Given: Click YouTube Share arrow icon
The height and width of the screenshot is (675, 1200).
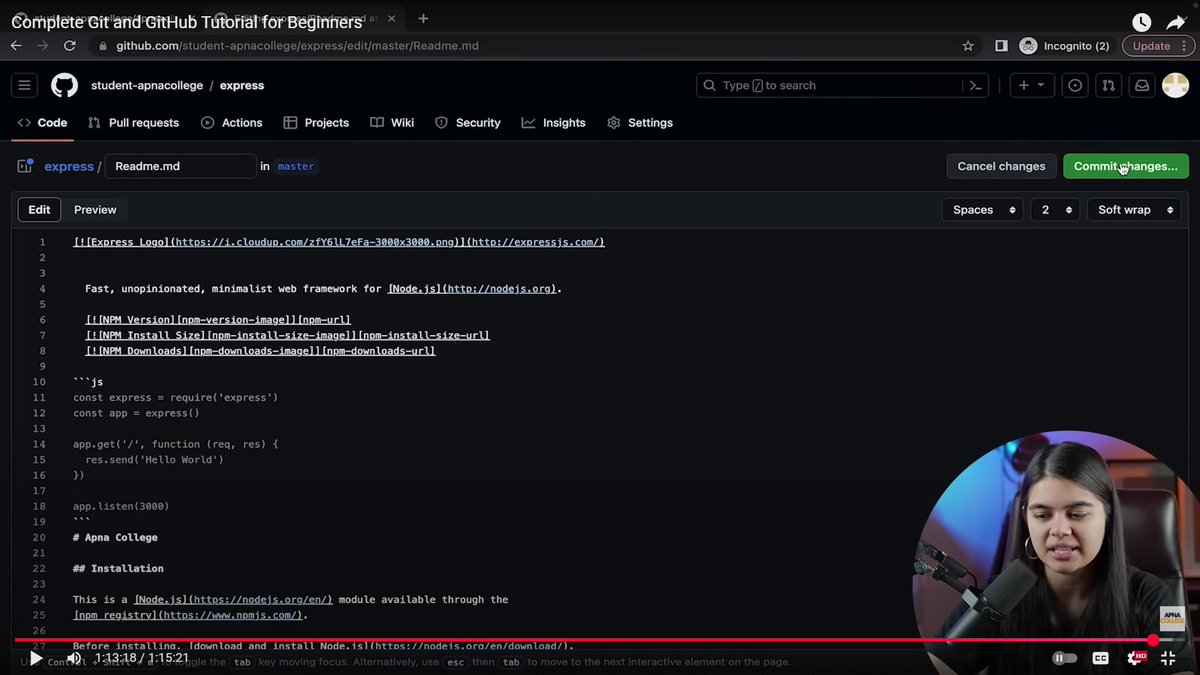Looking at the screenshot, I should (1176, 23).
